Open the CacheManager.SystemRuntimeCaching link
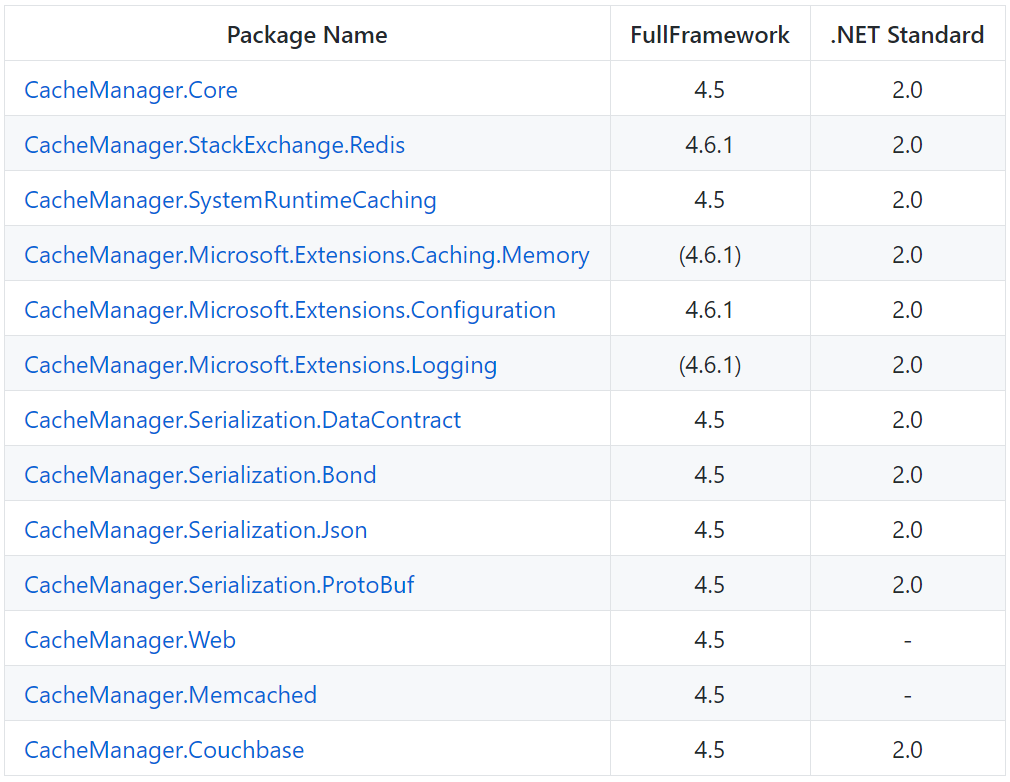1010x782 pixels. (x=230, y=200)
